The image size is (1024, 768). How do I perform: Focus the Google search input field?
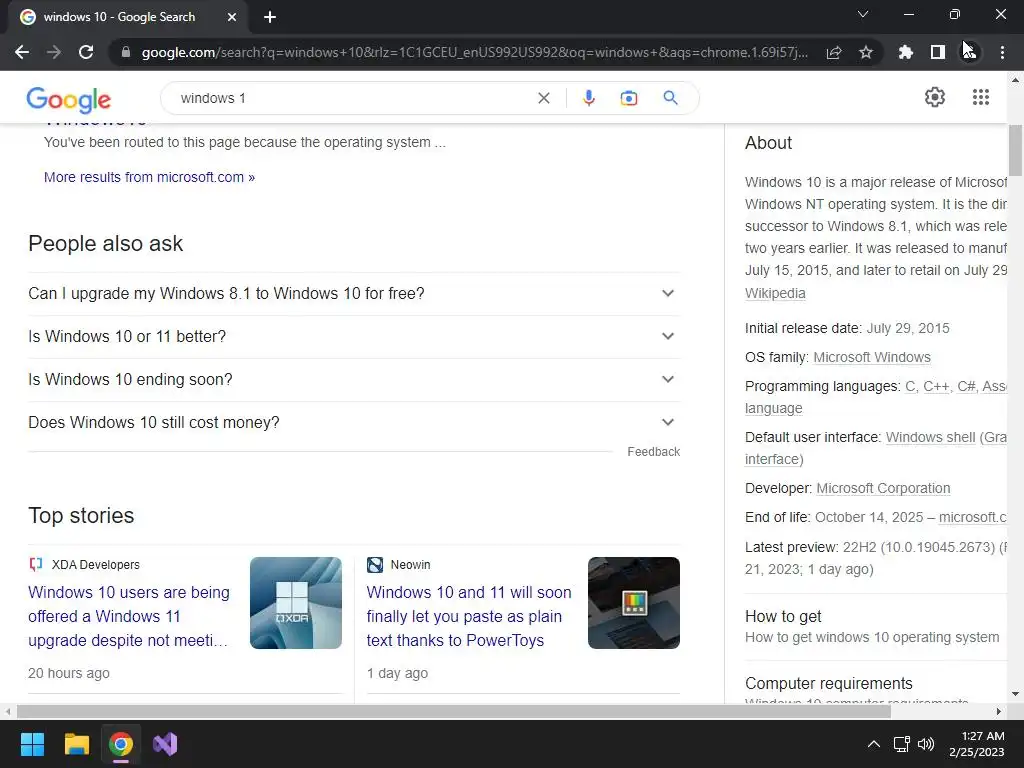click(353, 98)
